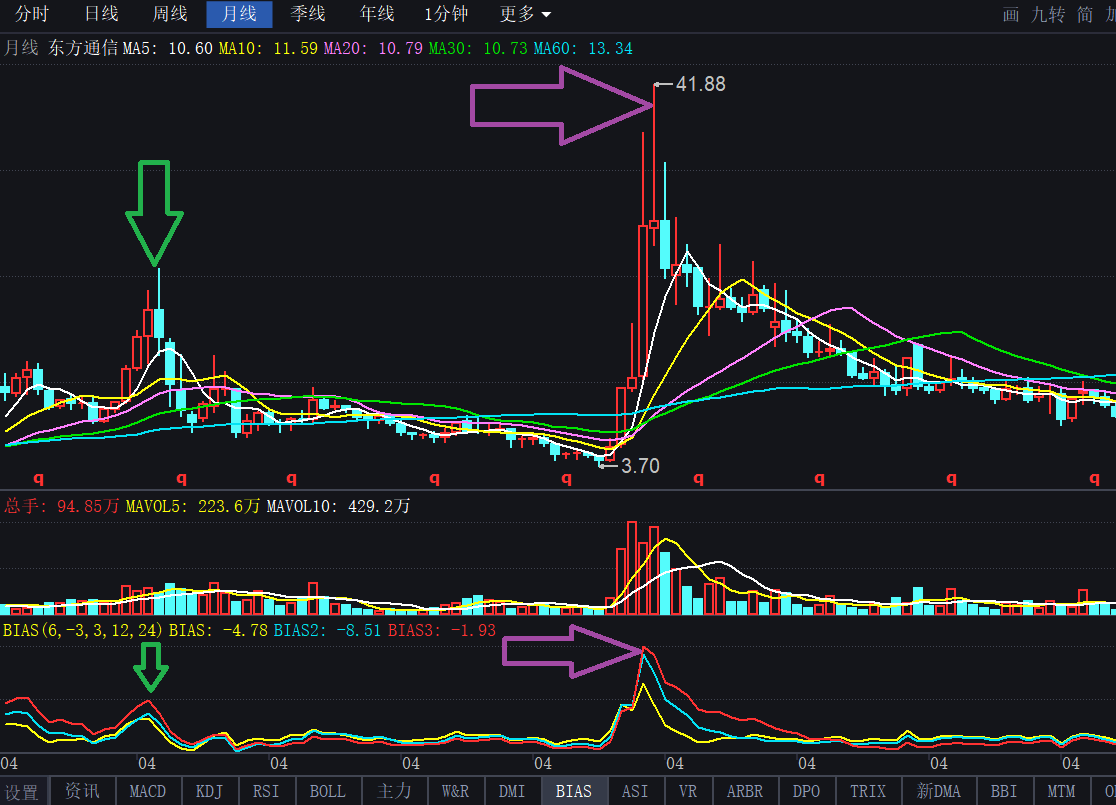Switch to the 日线 daily chart tab
This screenshot has height=805, width=1116.
coord(101,14)
